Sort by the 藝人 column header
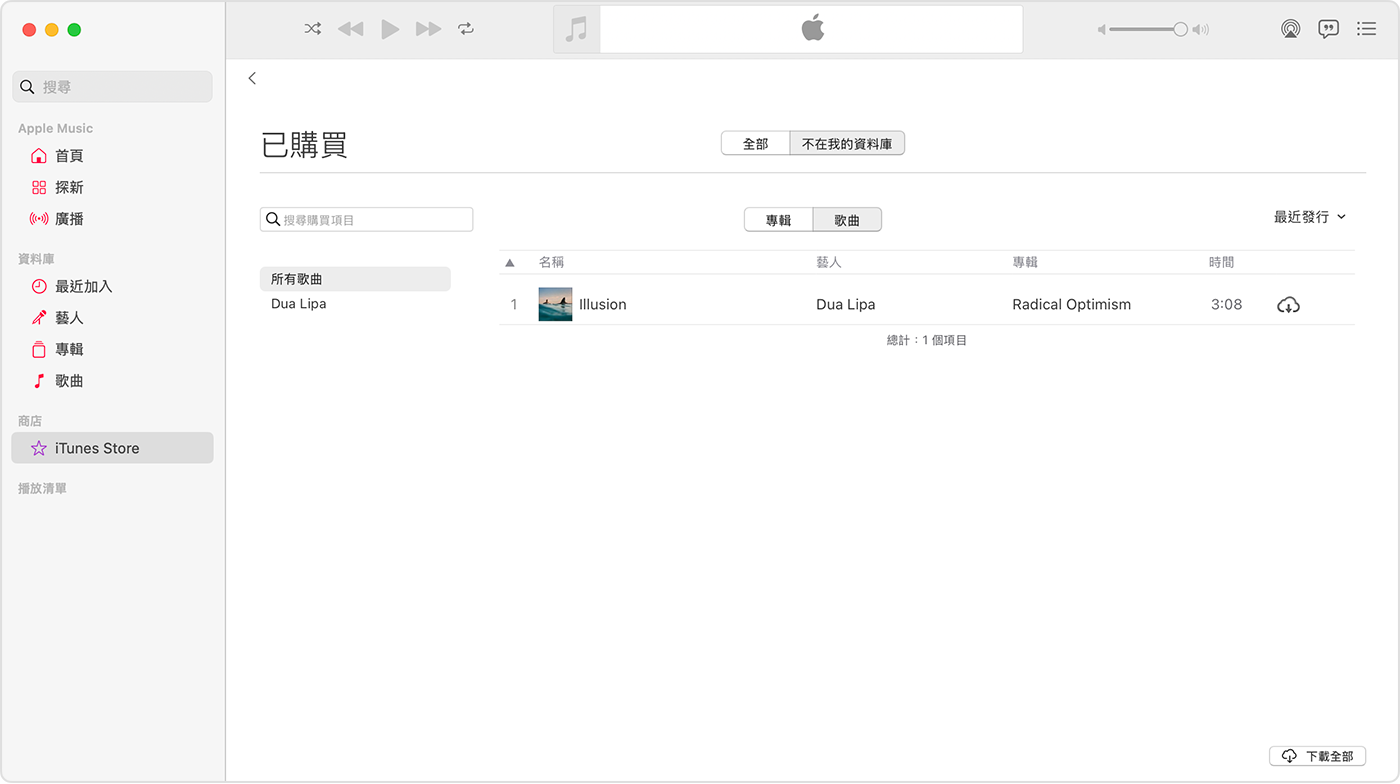The height and width of the screenshot is (784, 1400). (829, 262)
